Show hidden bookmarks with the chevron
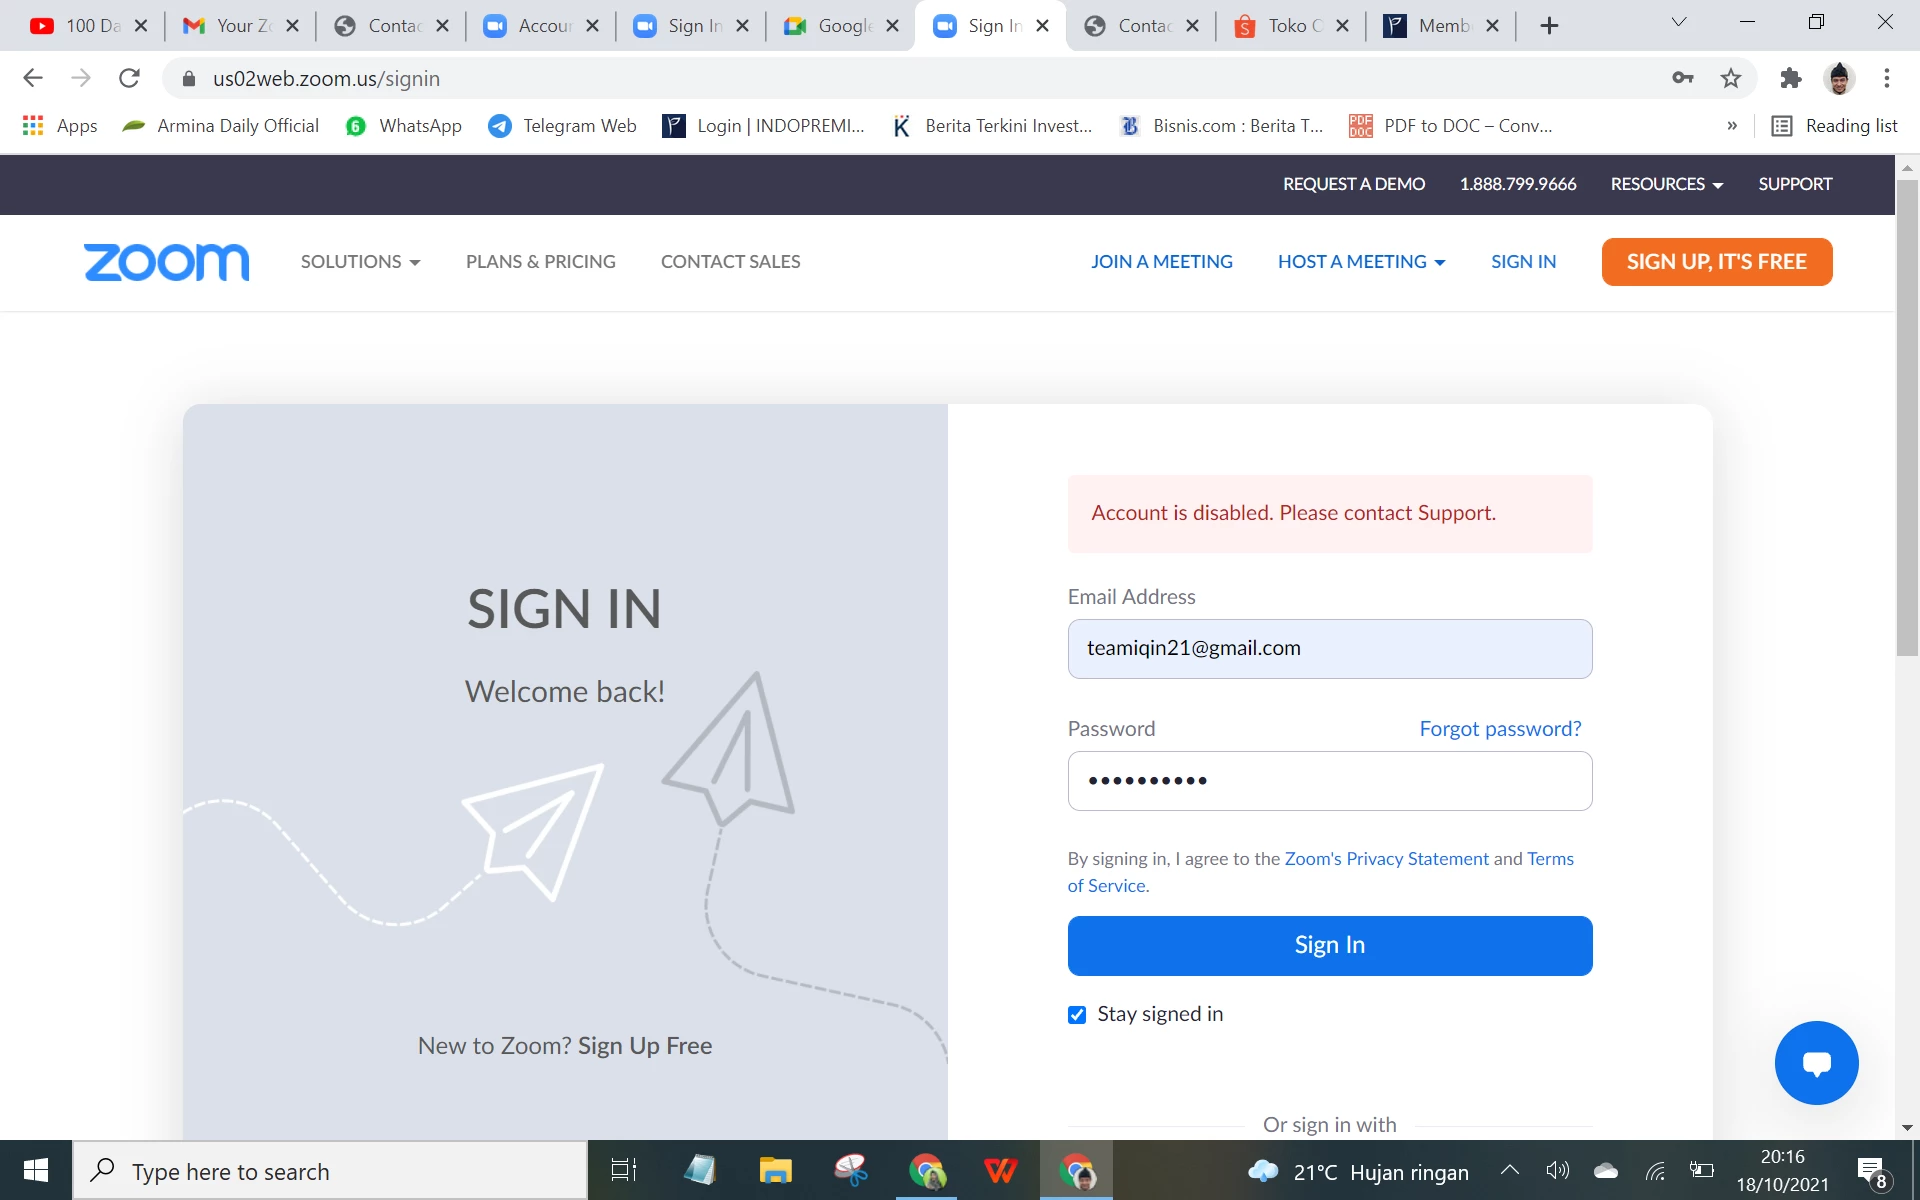1920x1200 pixels. [x=1732, y=126]
